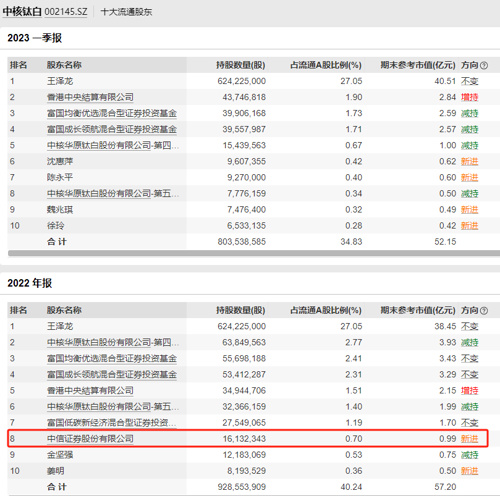Click the help icon beside 方向 in 2023 table
500x496 pixels.
[x=484, y=65]
